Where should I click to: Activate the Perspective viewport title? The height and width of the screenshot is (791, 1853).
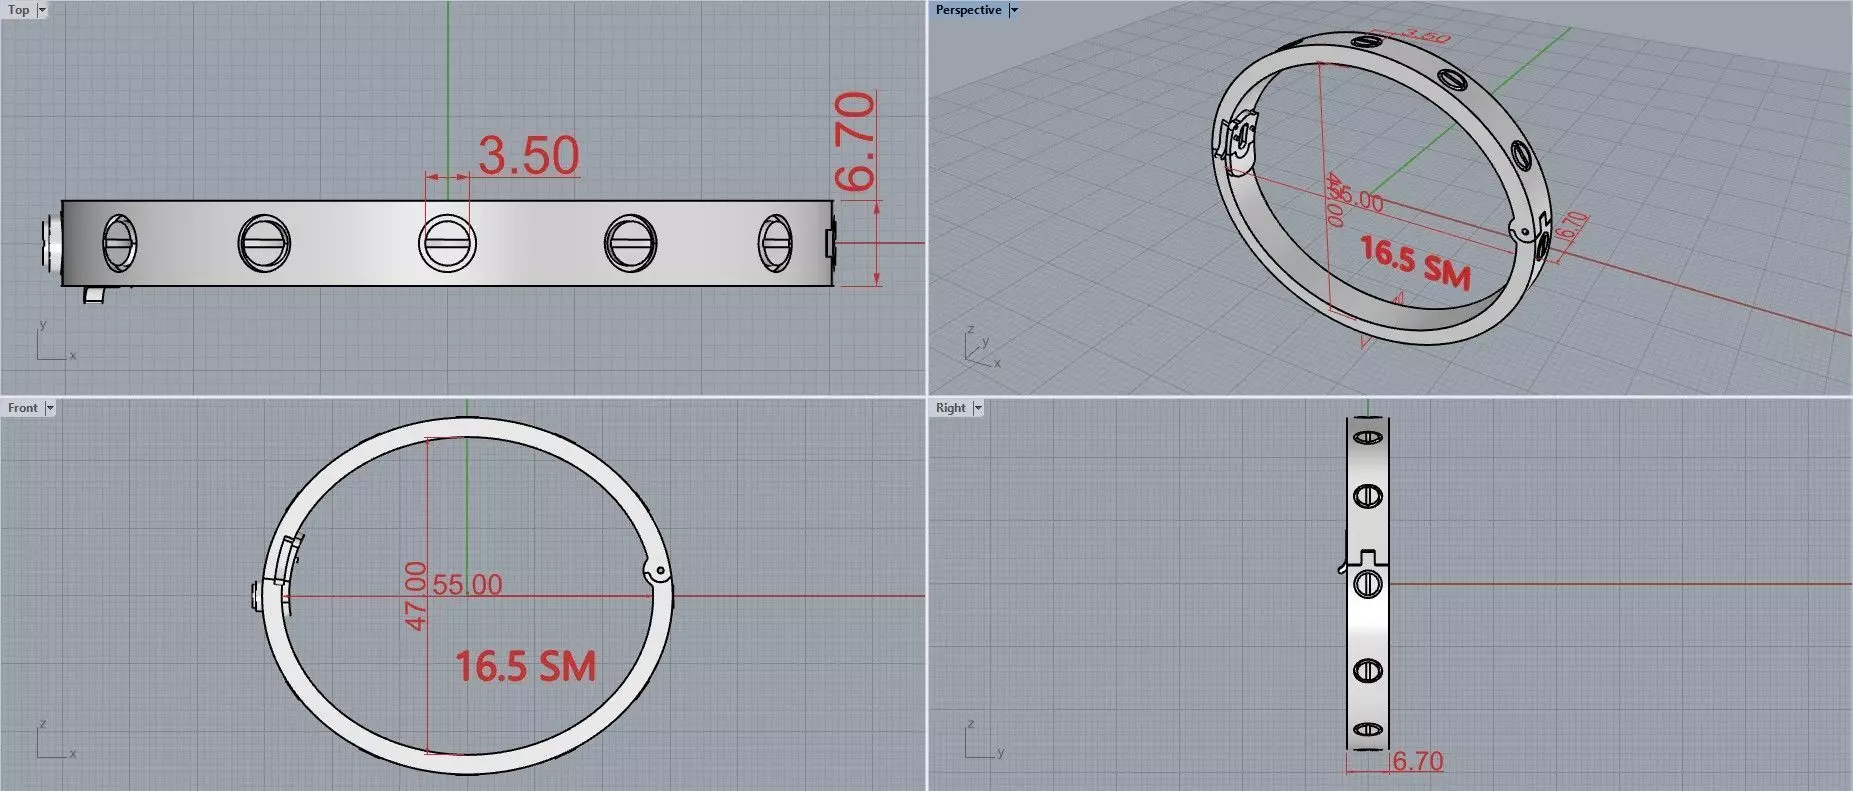pos(968,10)
